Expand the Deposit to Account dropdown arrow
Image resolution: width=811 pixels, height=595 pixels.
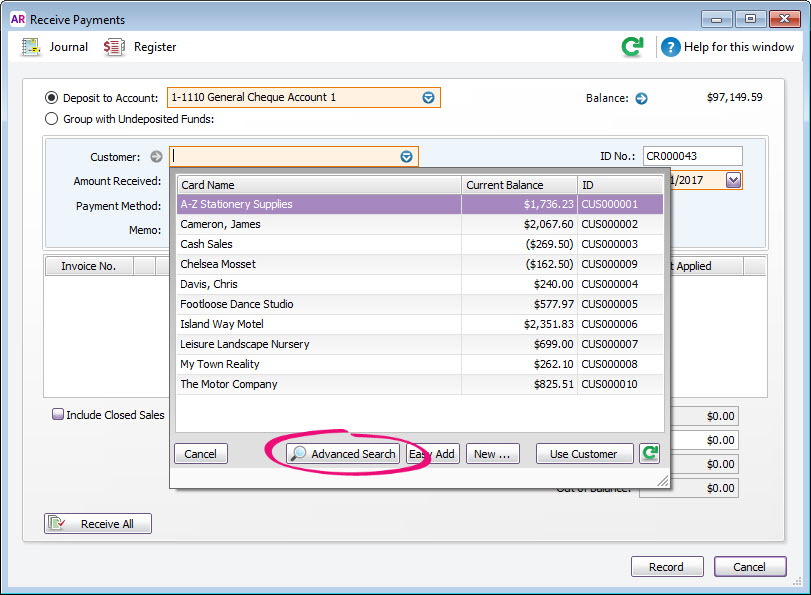click(428, 98)
